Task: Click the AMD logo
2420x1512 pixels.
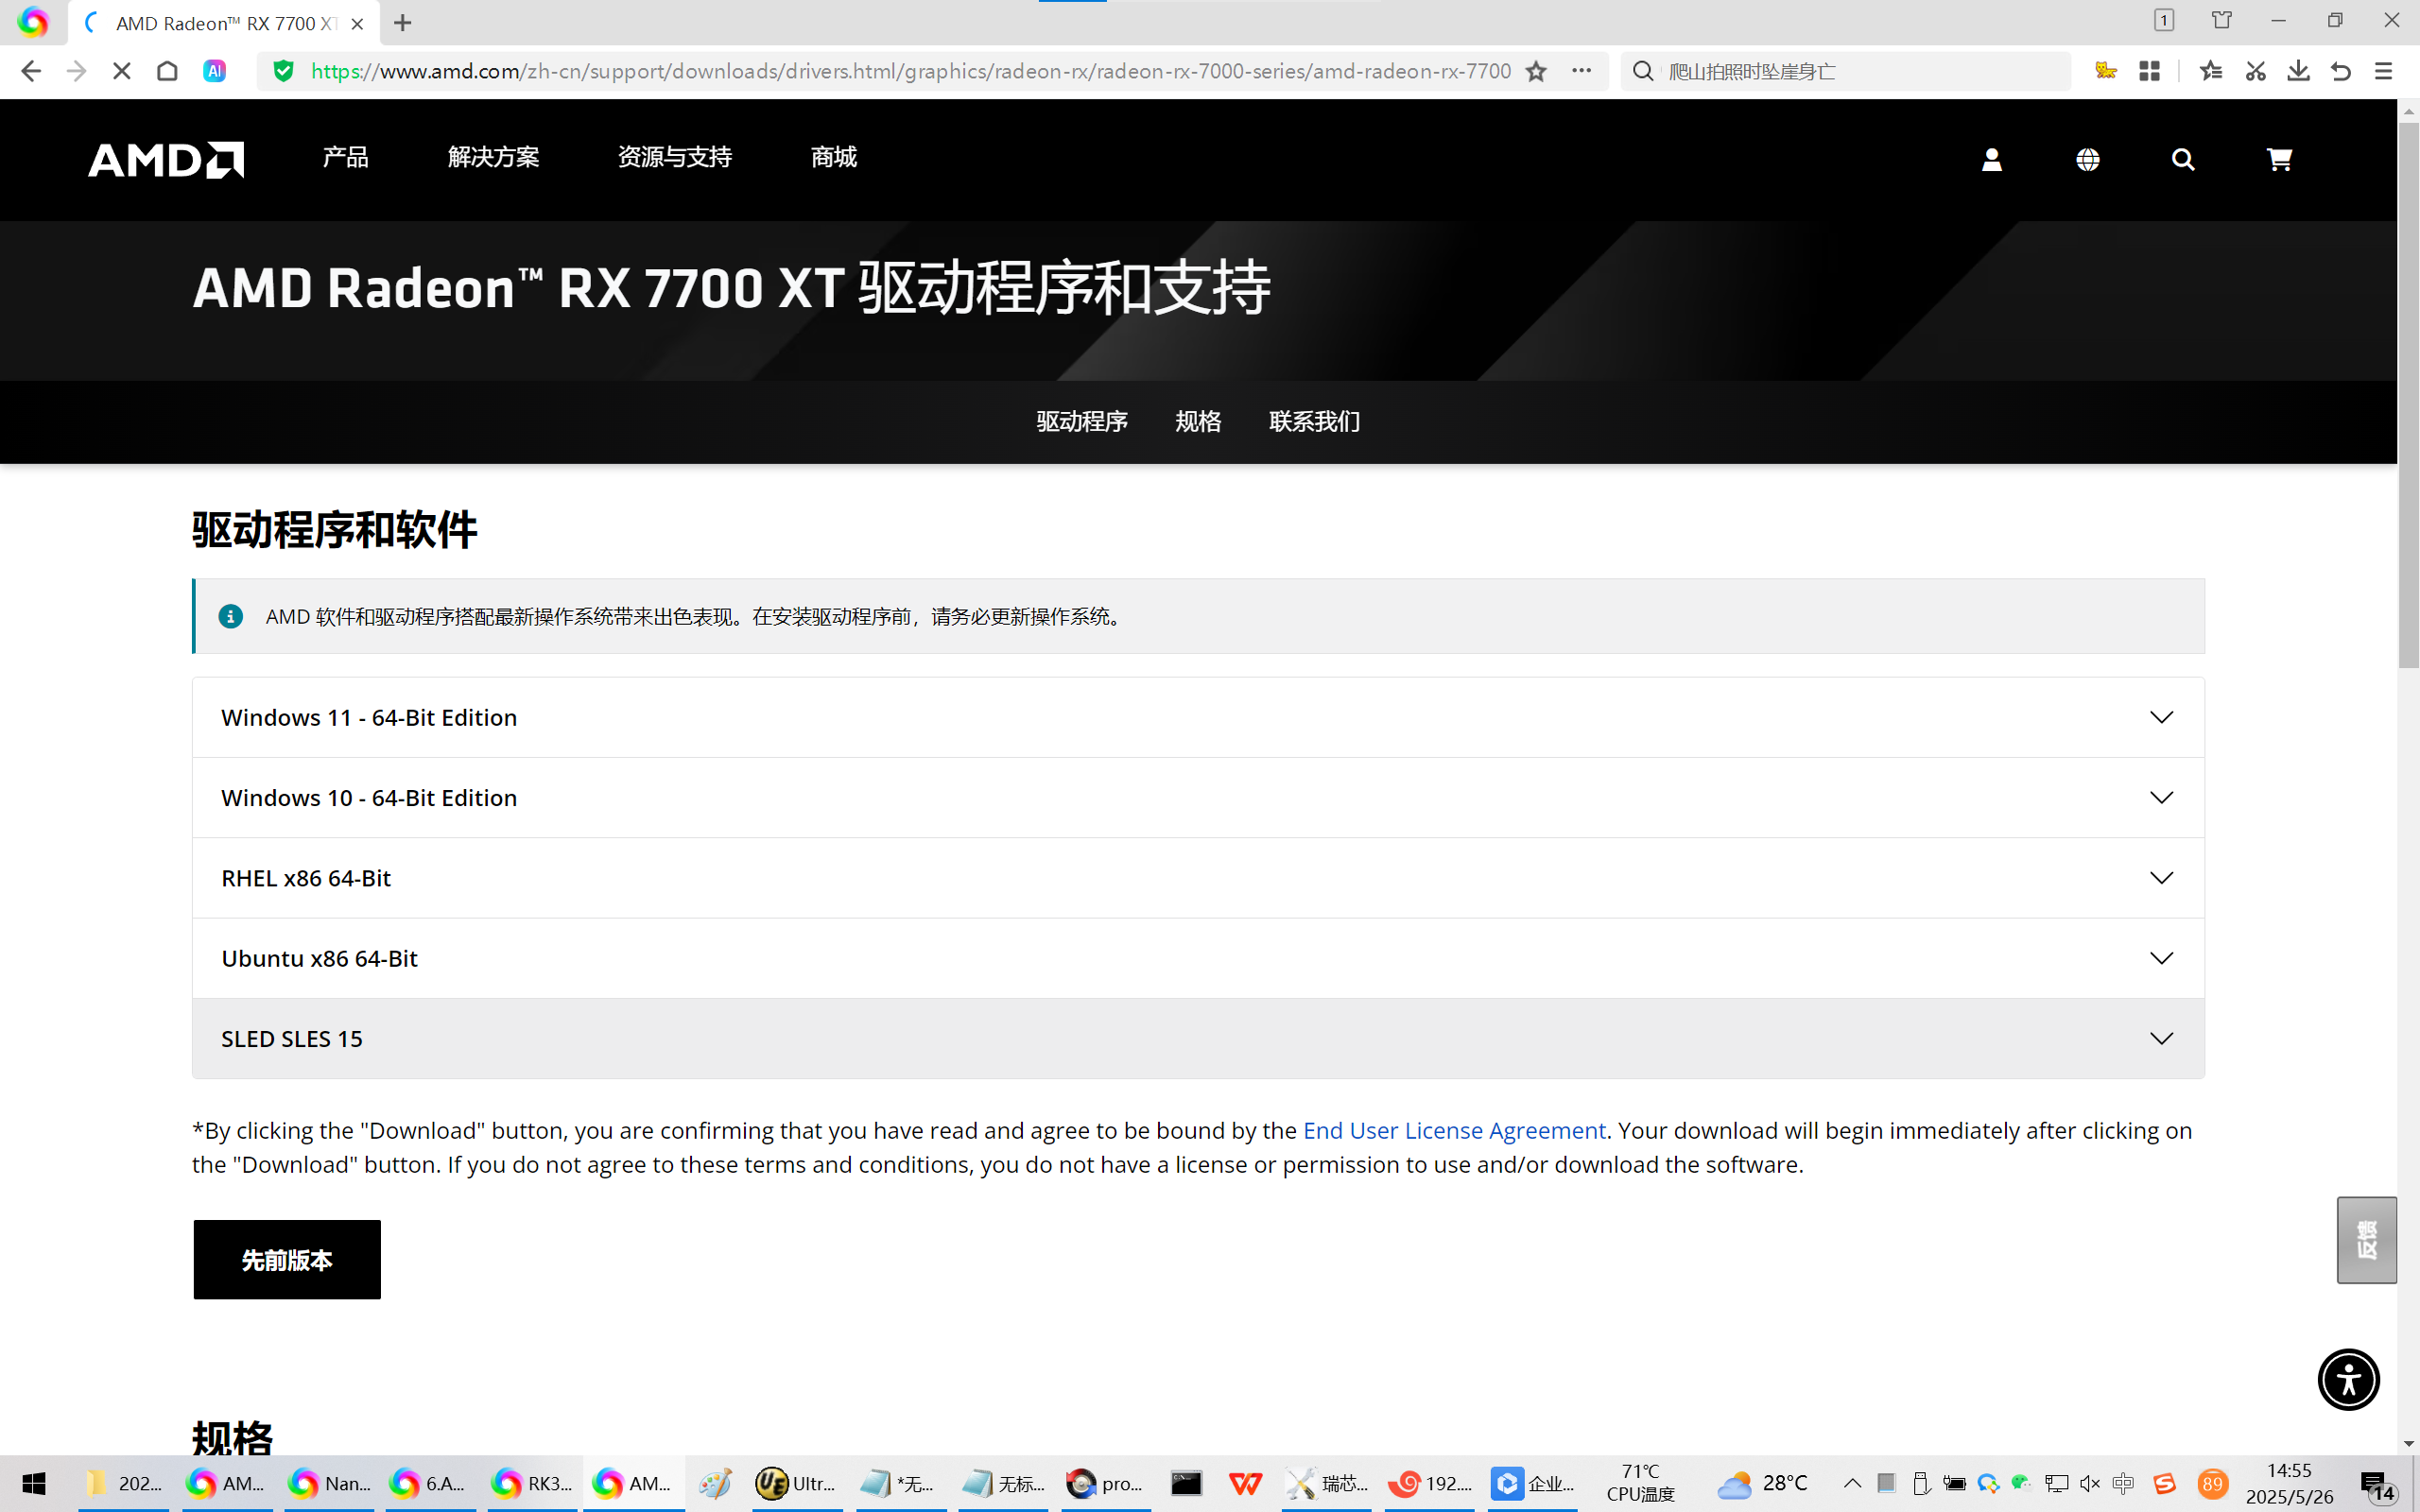Action: (166, 159)
